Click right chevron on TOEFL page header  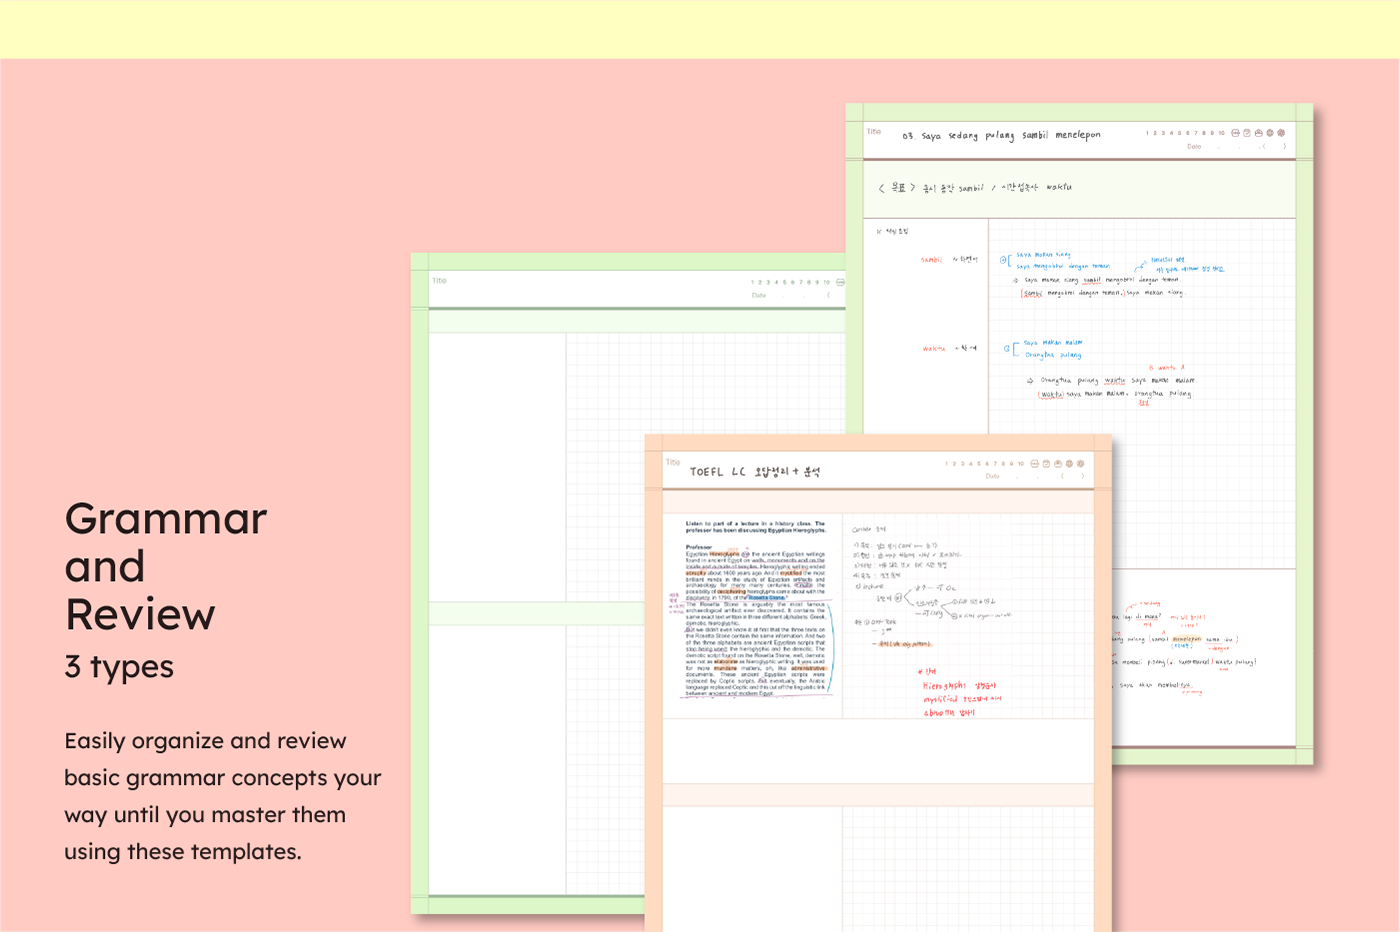(x=1082, y=476)
